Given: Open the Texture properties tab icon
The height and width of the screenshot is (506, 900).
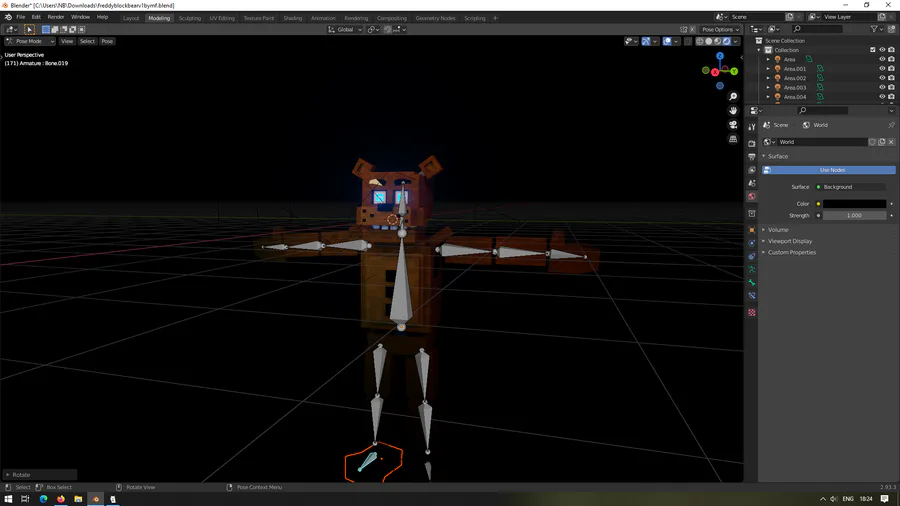Looking at the screenshot, I should 752,313.
